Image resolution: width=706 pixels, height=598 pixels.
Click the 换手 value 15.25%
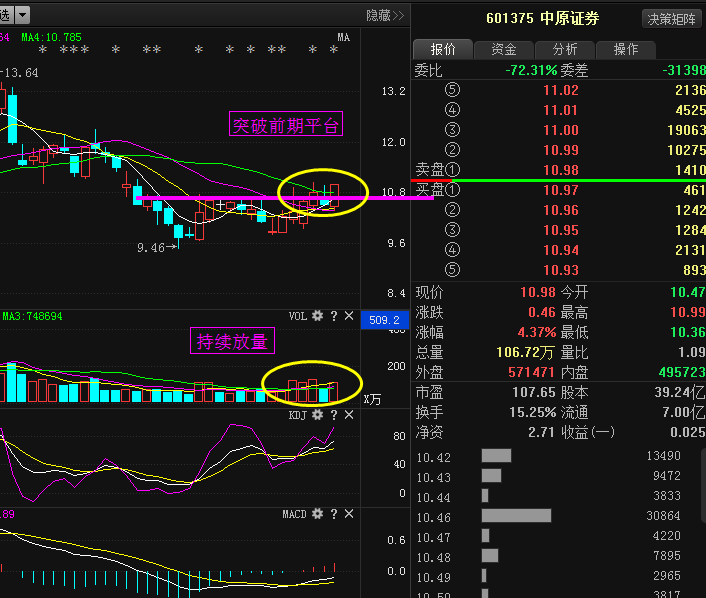(x=533, y=412)
